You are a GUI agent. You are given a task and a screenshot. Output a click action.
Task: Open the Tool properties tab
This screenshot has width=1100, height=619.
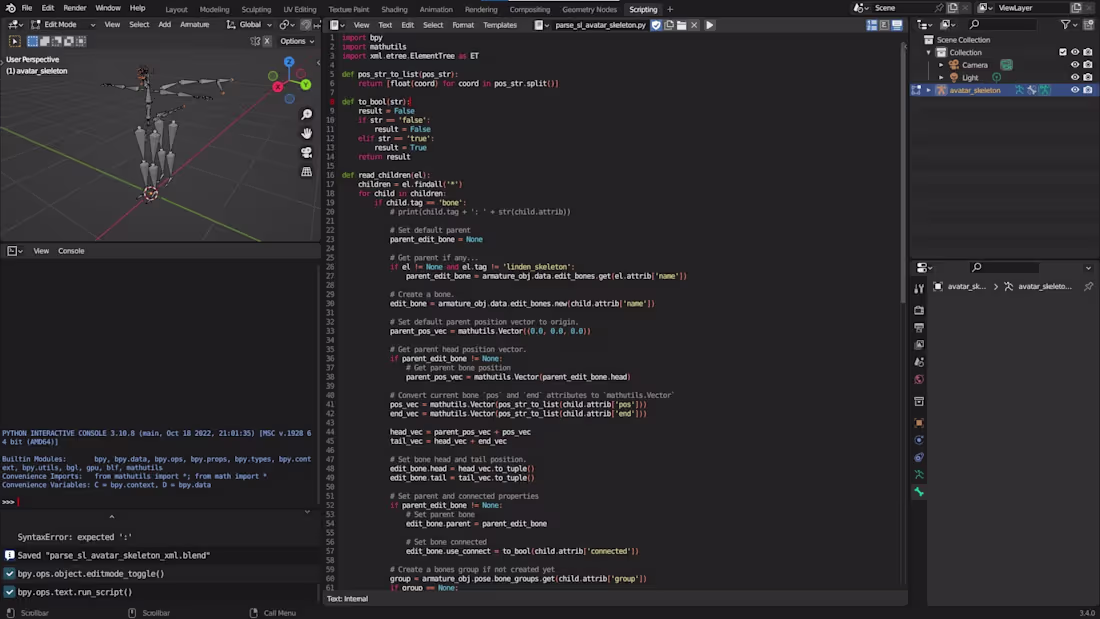pos(919,289)
